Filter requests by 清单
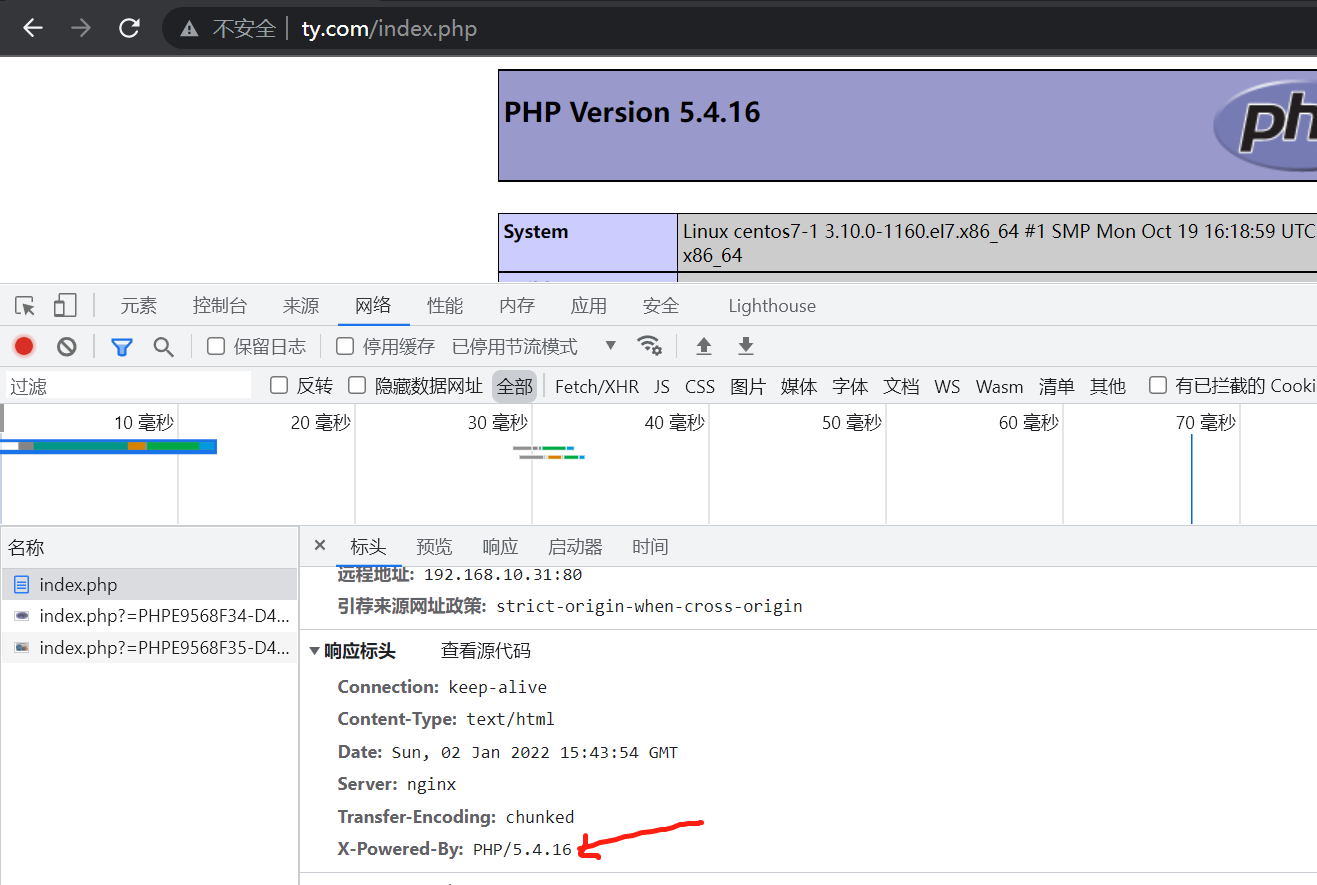This screenshot has width=1317, height=885. coord(1057,386)
